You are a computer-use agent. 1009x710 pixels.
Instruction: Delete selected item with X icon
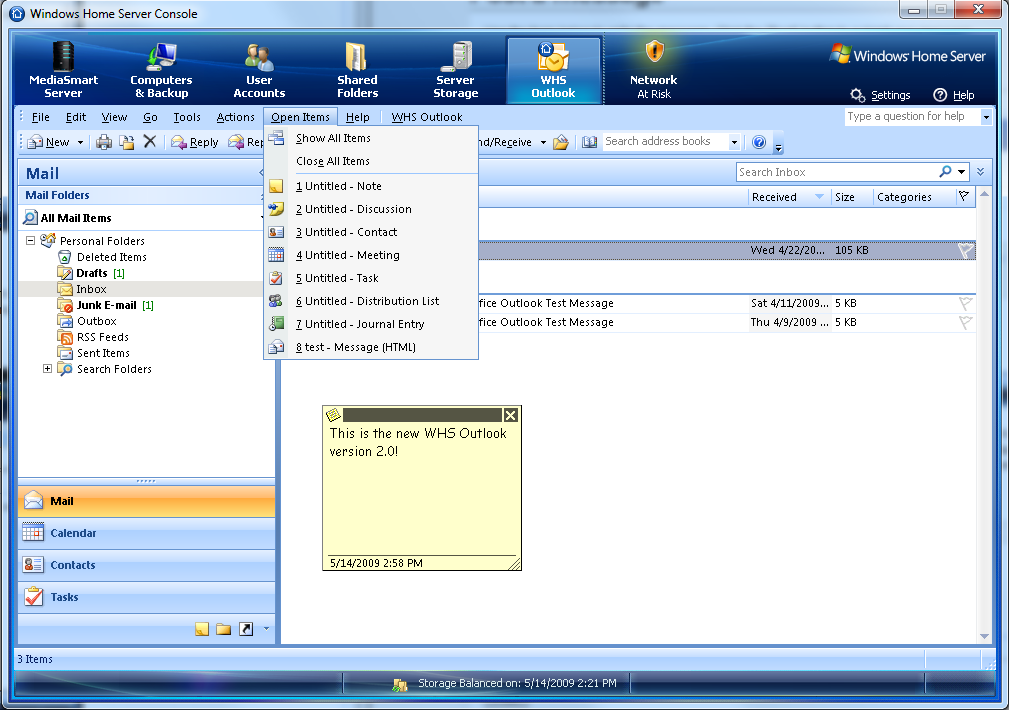150,142
